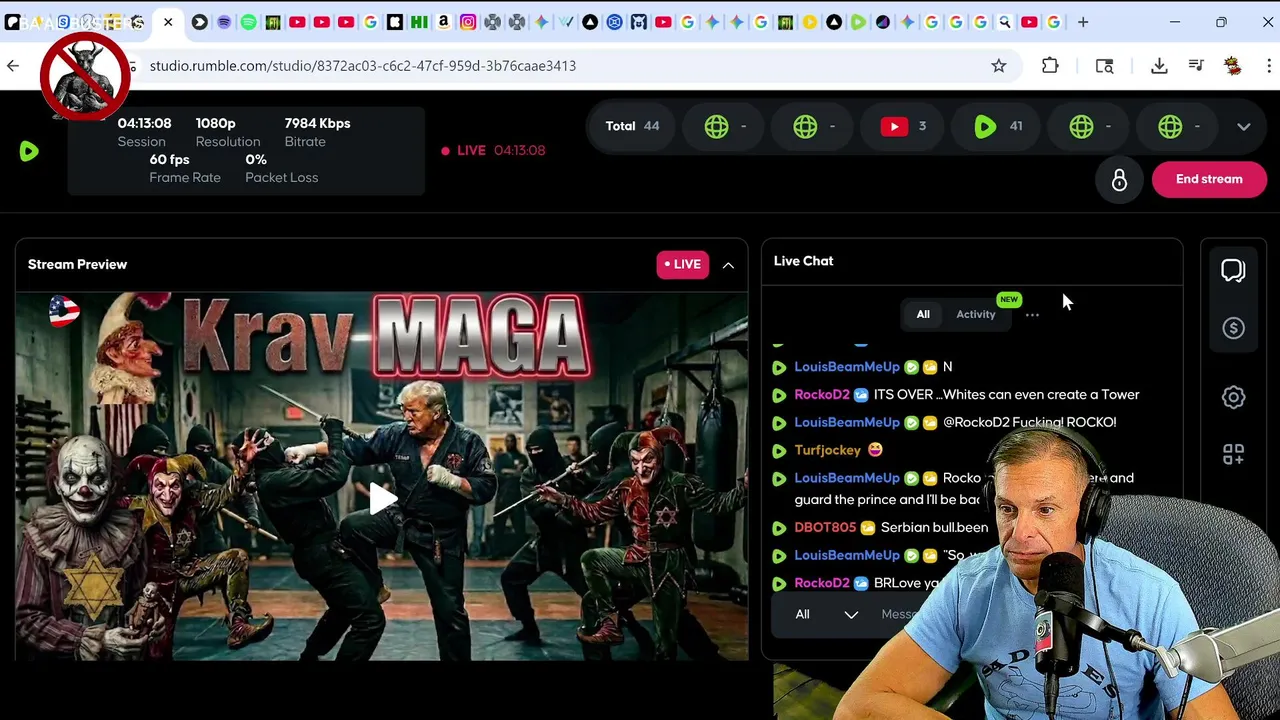Open the media controls icon in Chrome toolbar
The width and height of the screenshot is (1280, 720).
(x=1196, y=66)
